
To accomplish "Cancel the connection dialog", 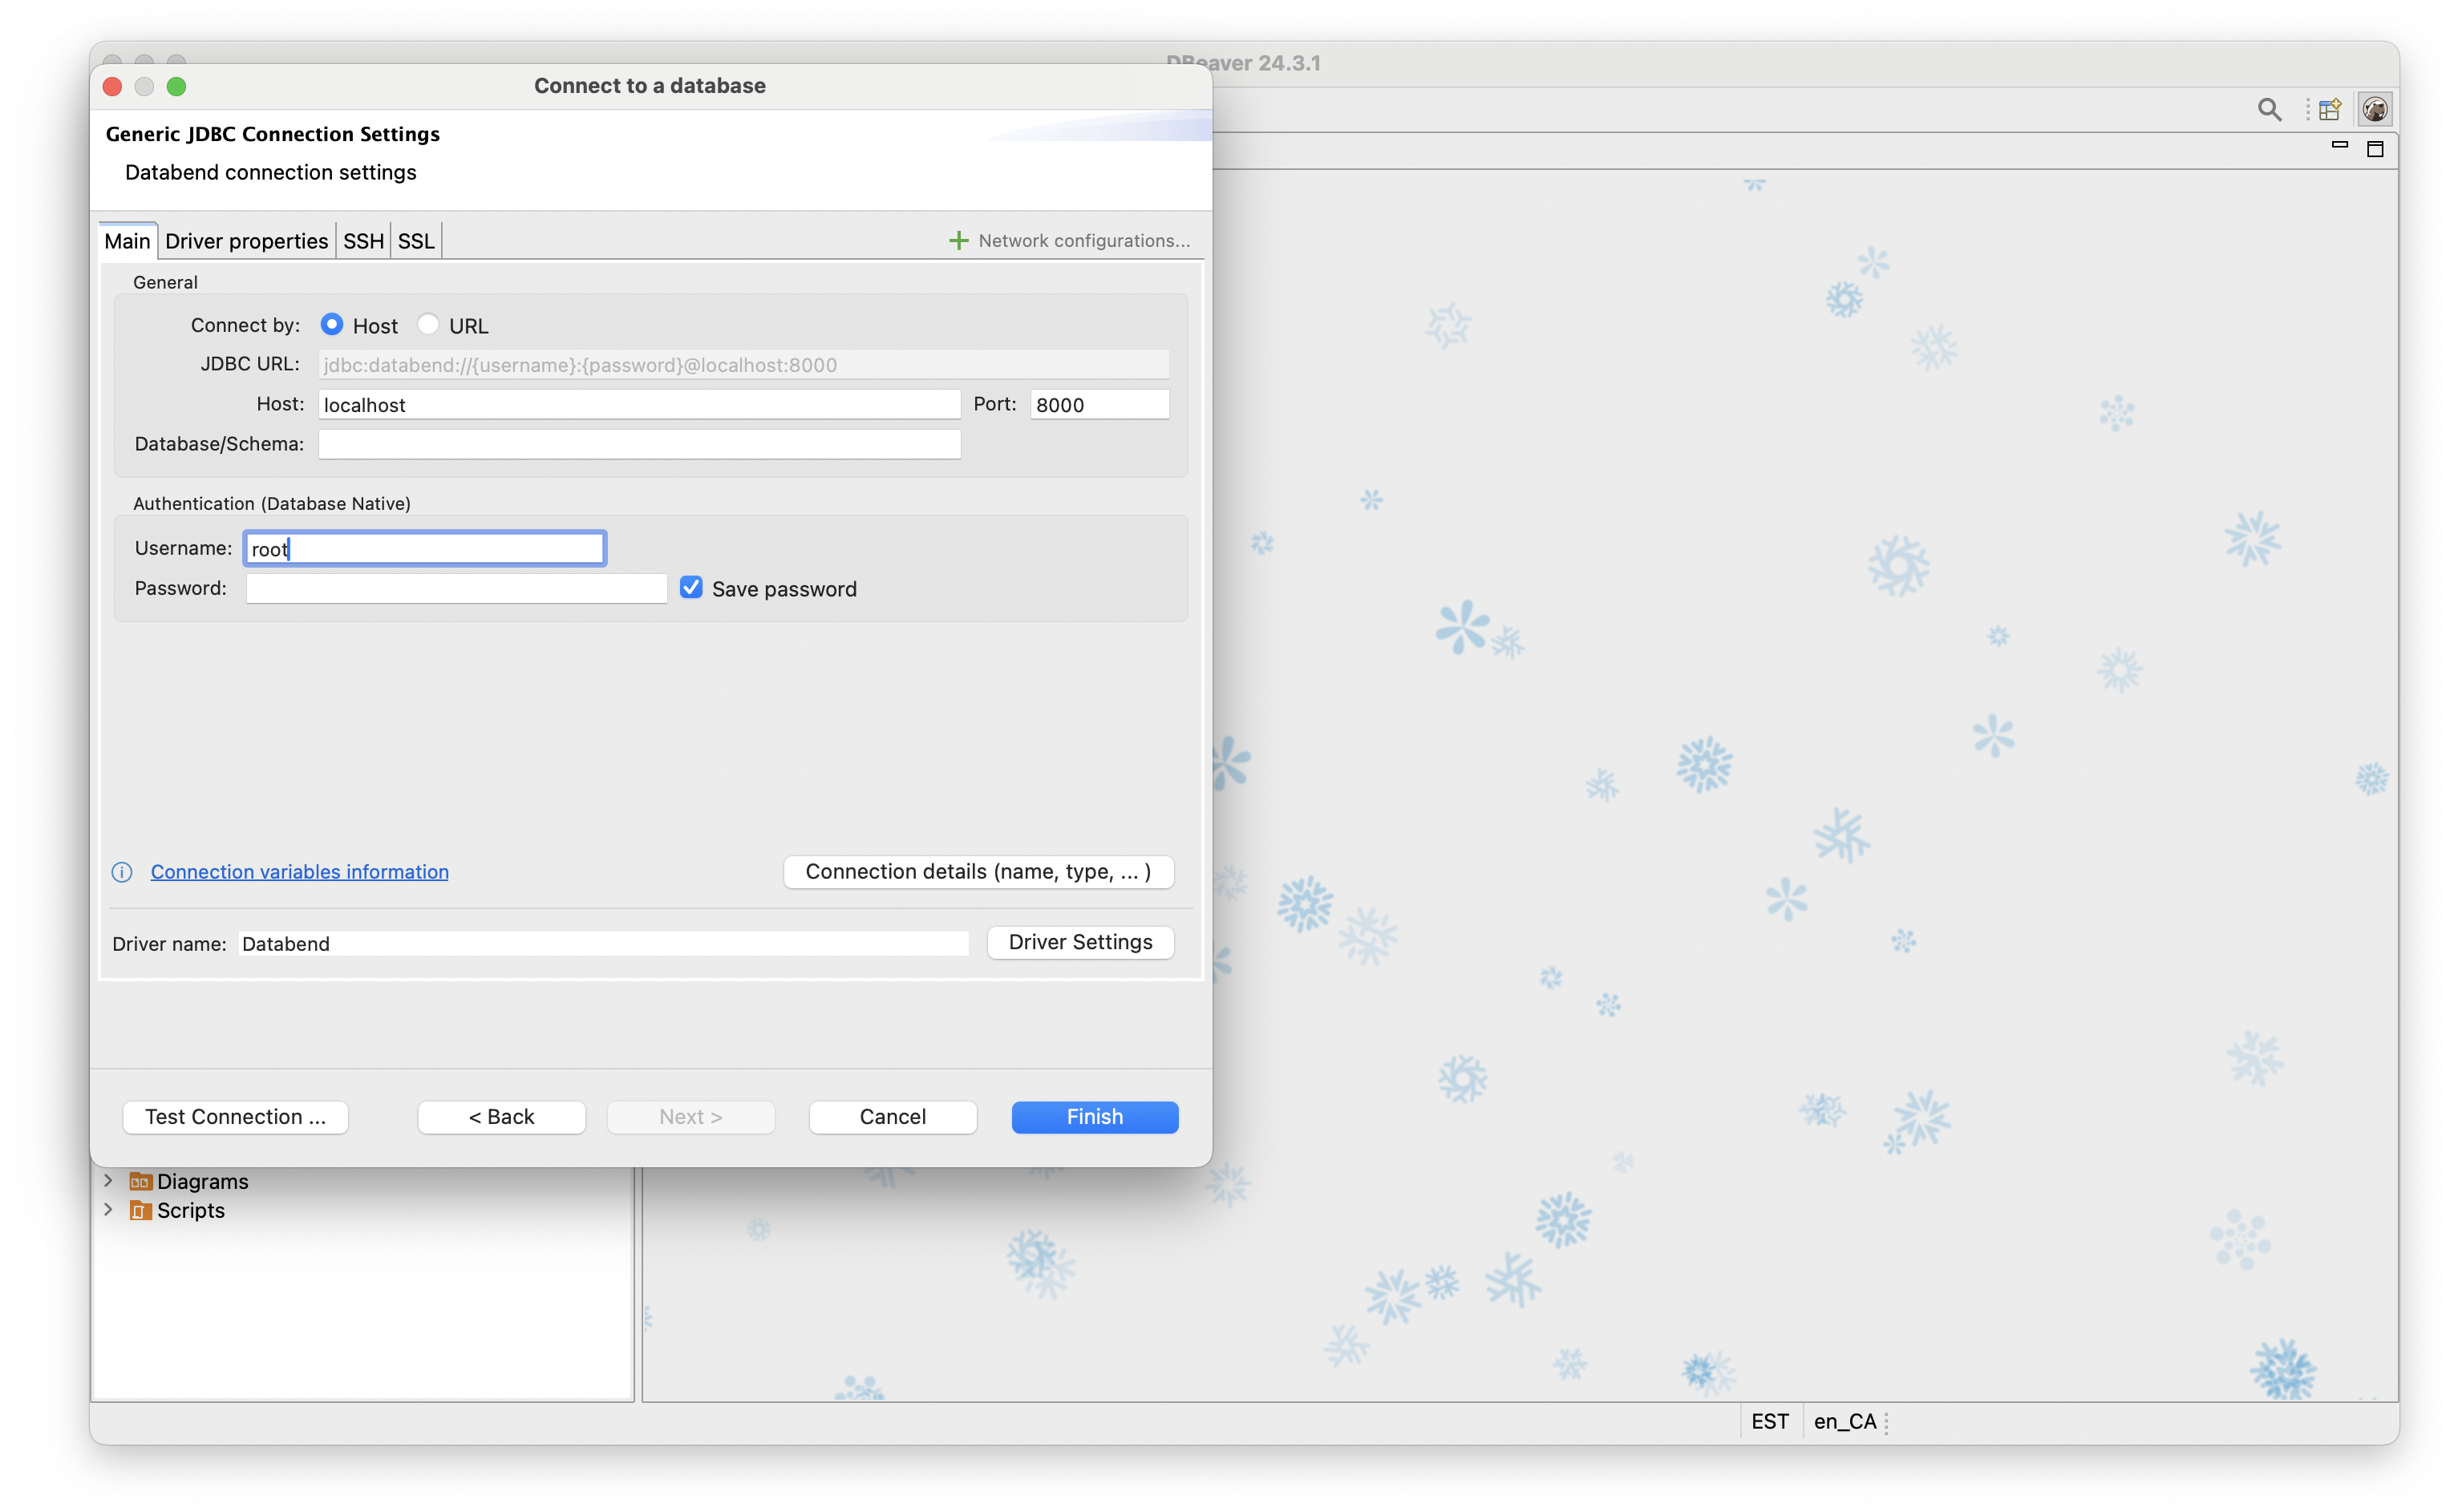I will (892, 1117).
